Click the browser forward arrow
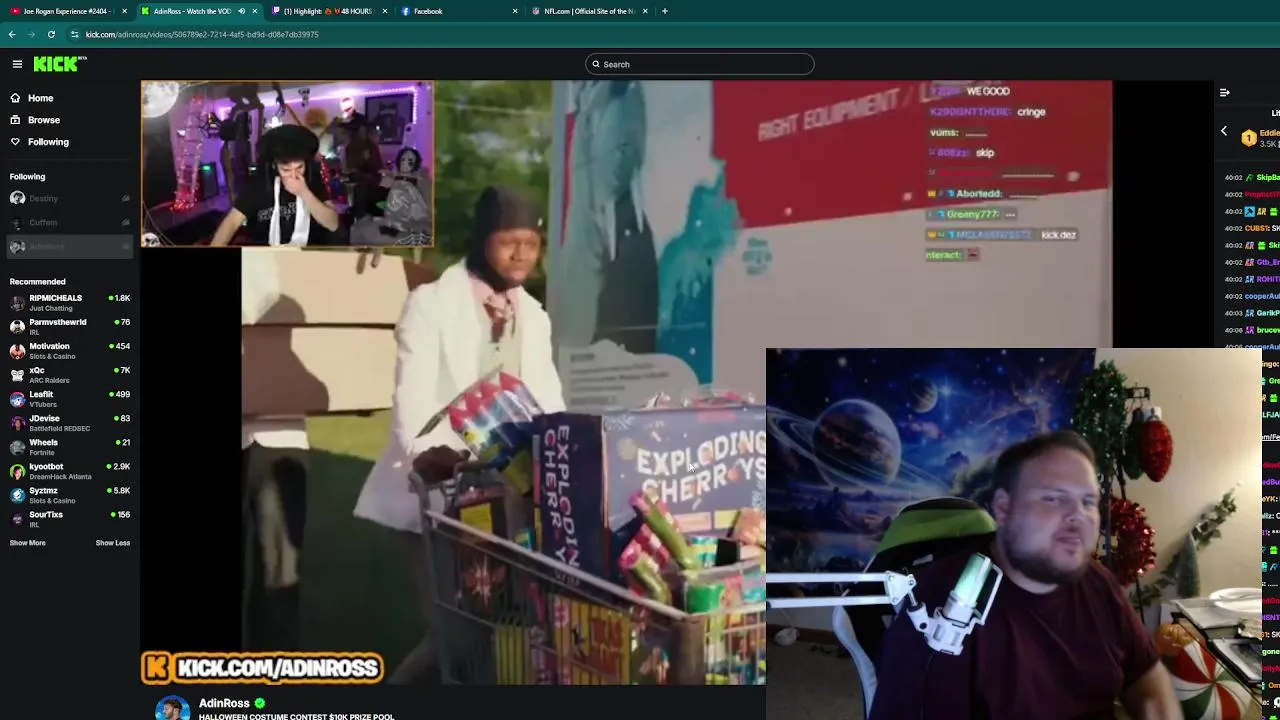The image size is (1280, 720). point(31,34)
